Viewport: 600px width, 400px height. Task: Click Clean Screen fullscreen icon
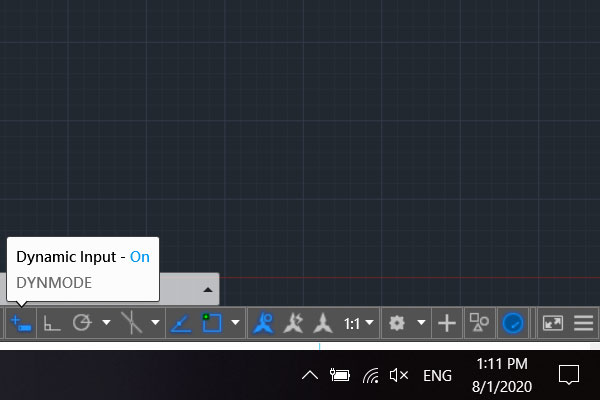click(x=553, y=323)
